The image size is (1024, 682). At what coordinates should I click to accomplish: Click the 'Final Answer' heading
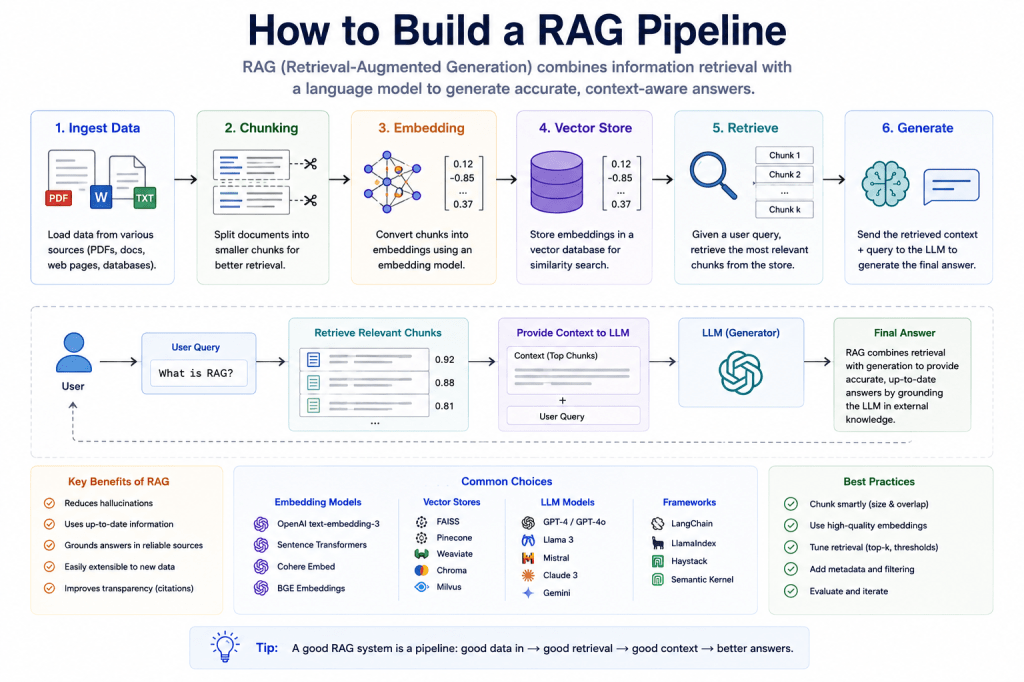904,333
